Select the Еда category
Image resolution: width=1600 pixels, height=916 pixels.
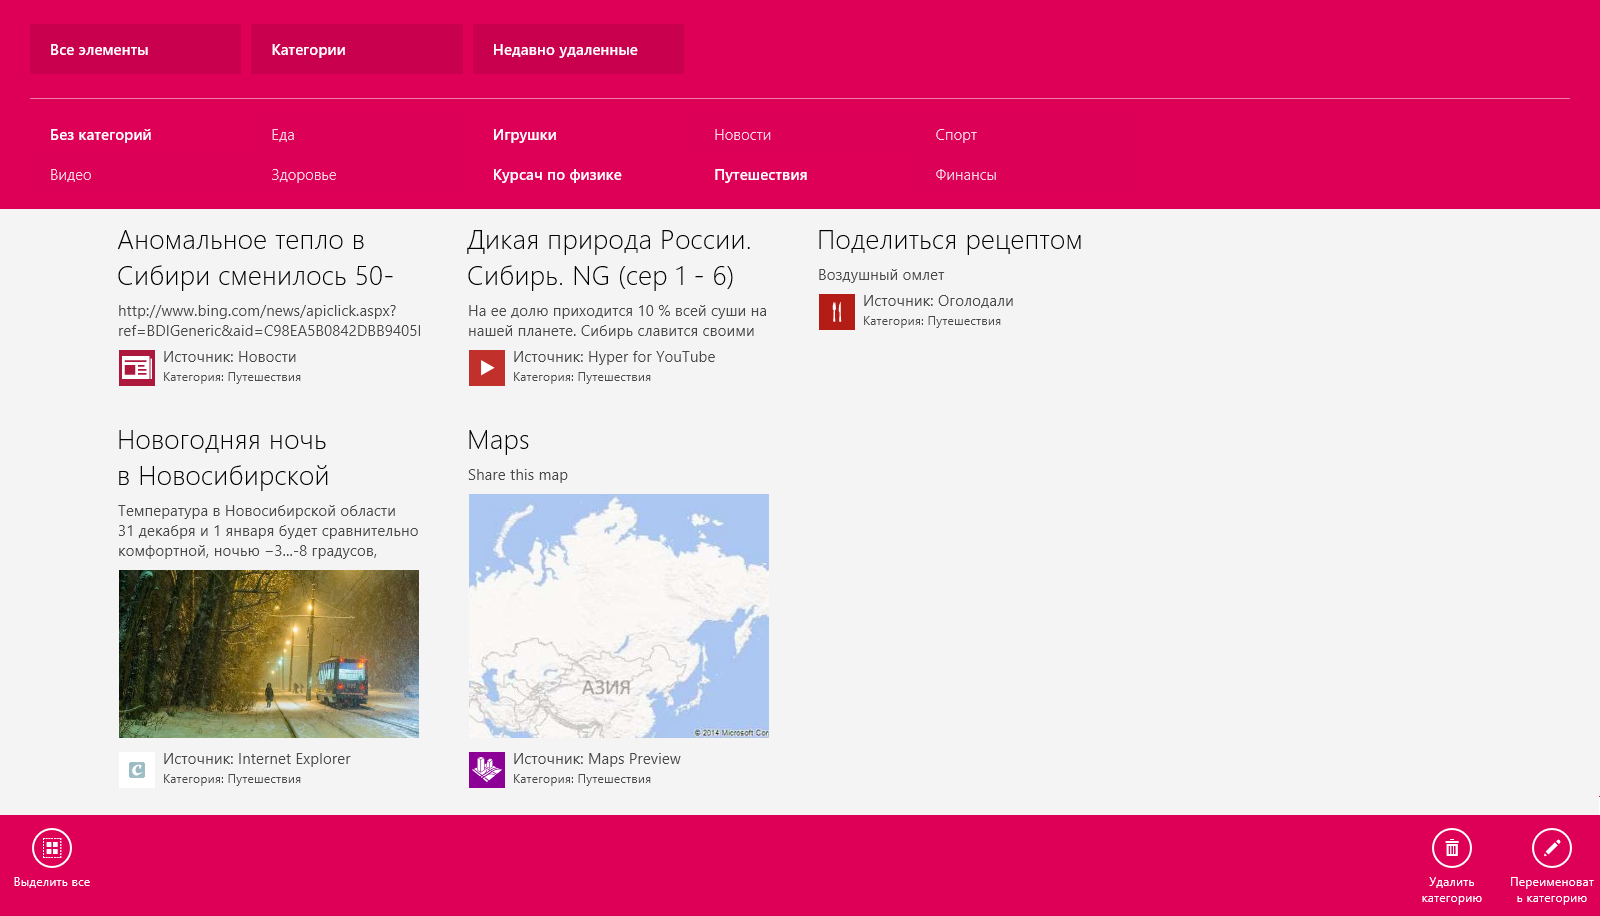(x=283, y=135)
